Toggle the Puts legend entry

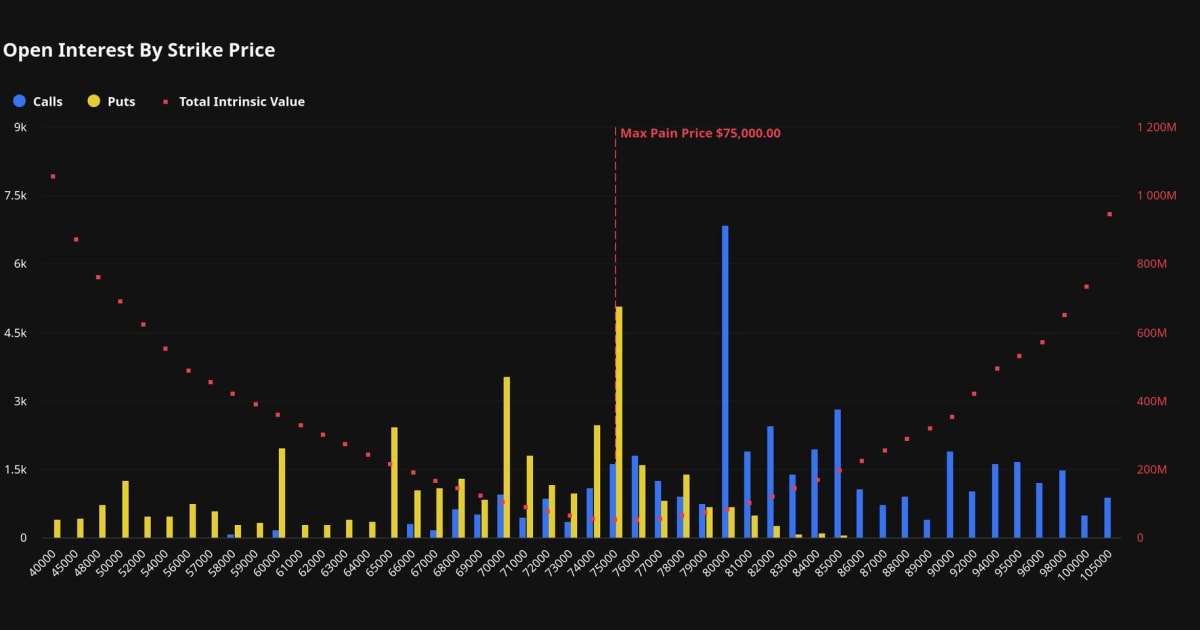coord(112,101)
